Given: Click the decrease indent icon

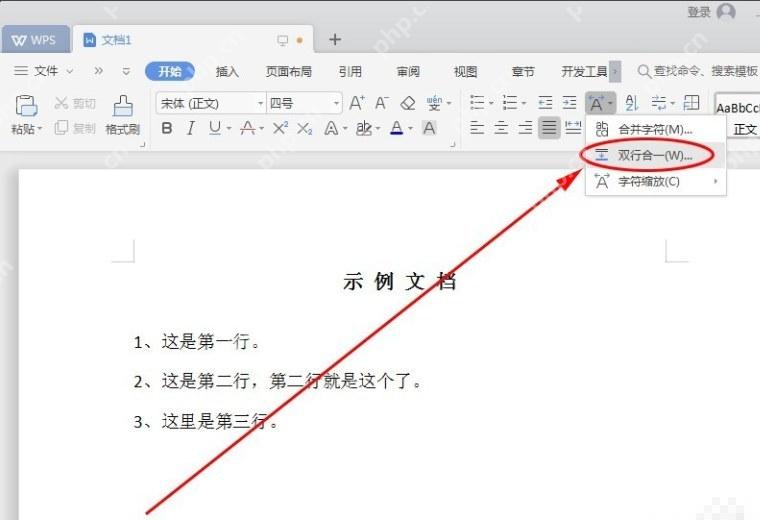Looking at the screenshot, I should point(545,103).
